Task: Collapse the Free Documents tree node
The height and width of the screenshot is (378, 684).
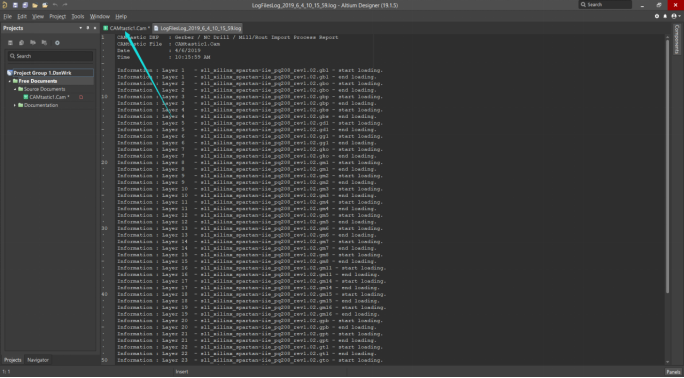Action: point(9,81)
